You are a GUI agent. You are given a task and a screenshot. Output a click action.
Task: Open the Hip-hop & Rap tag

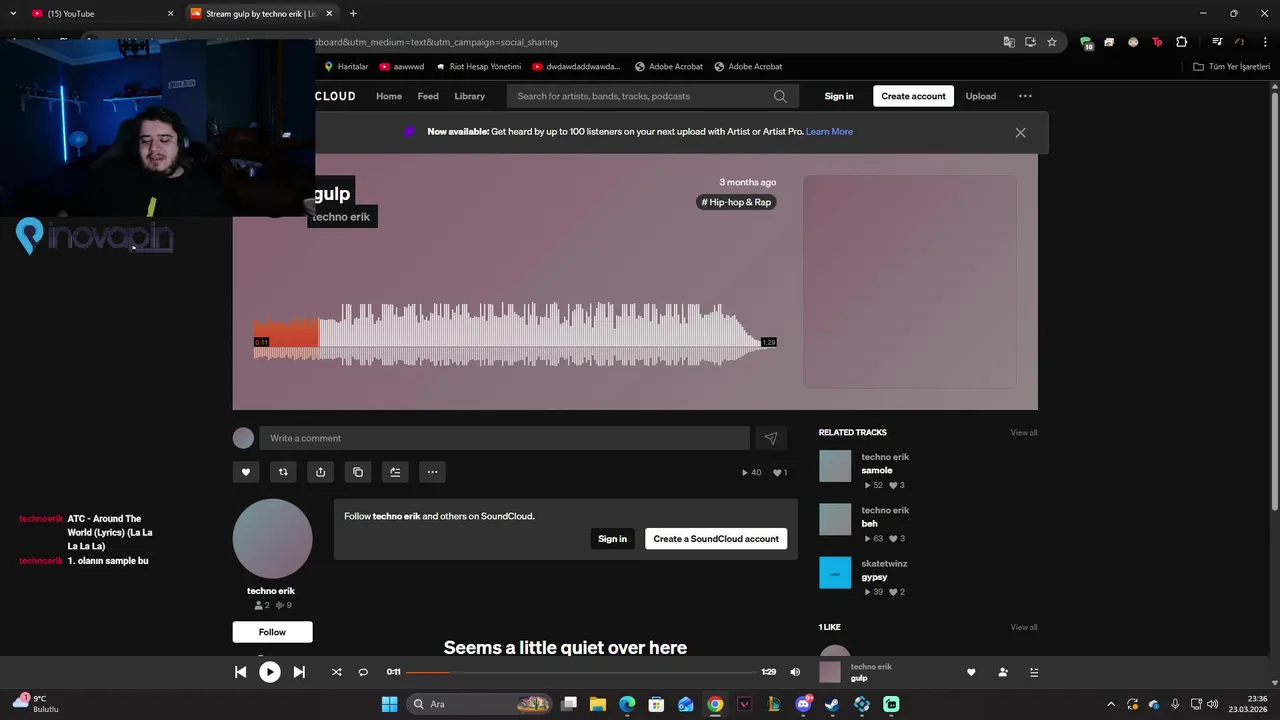(736, 202)
